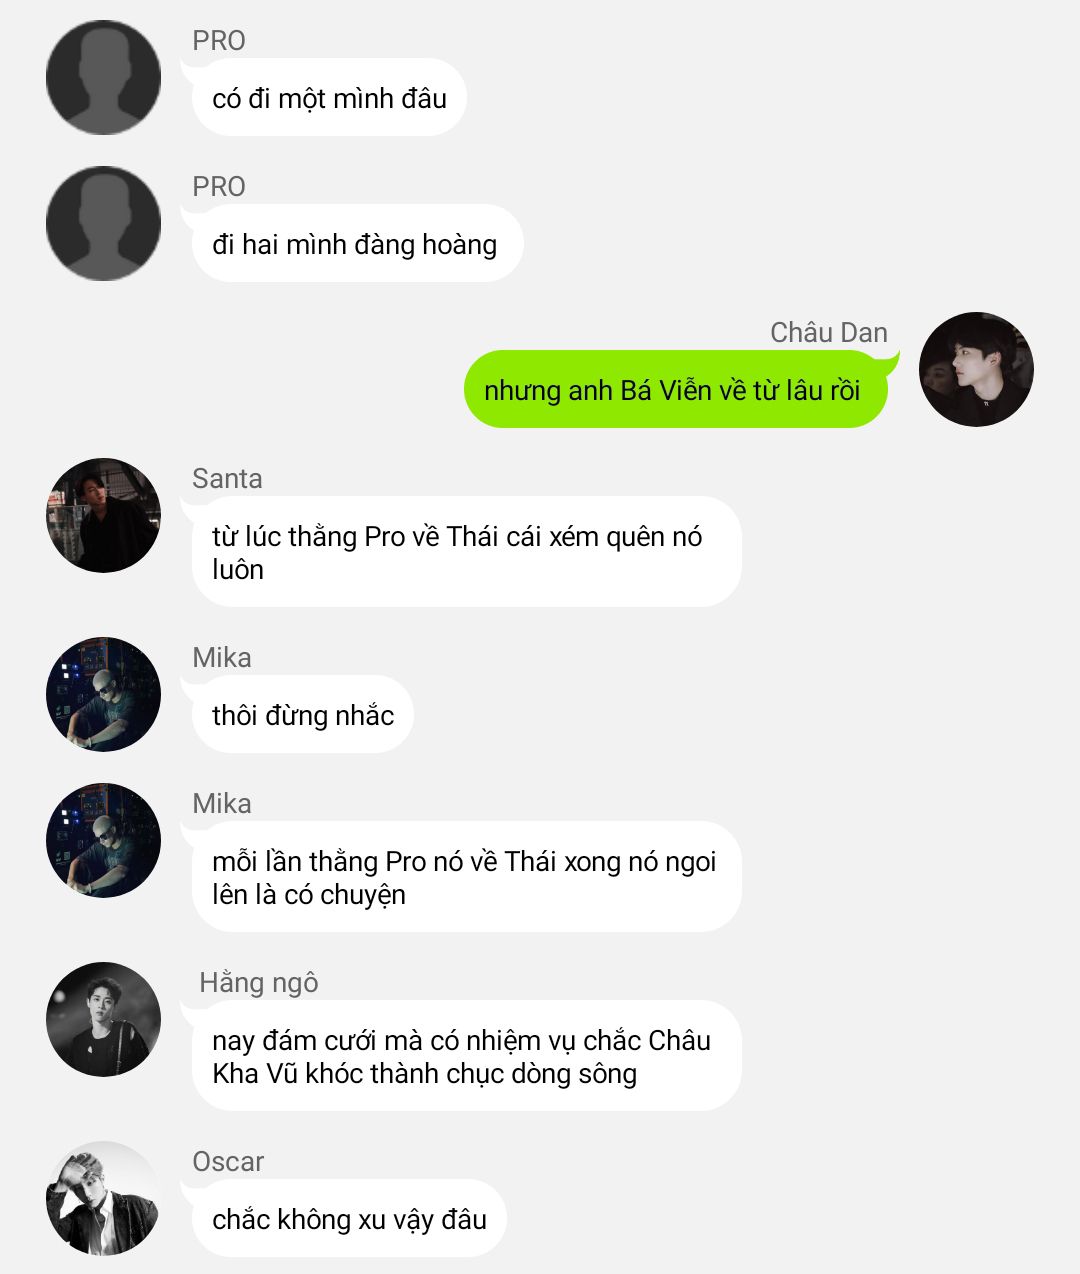
Task: Select the 'có đi một mình đâu' message bubble
Action: [329, 98]
